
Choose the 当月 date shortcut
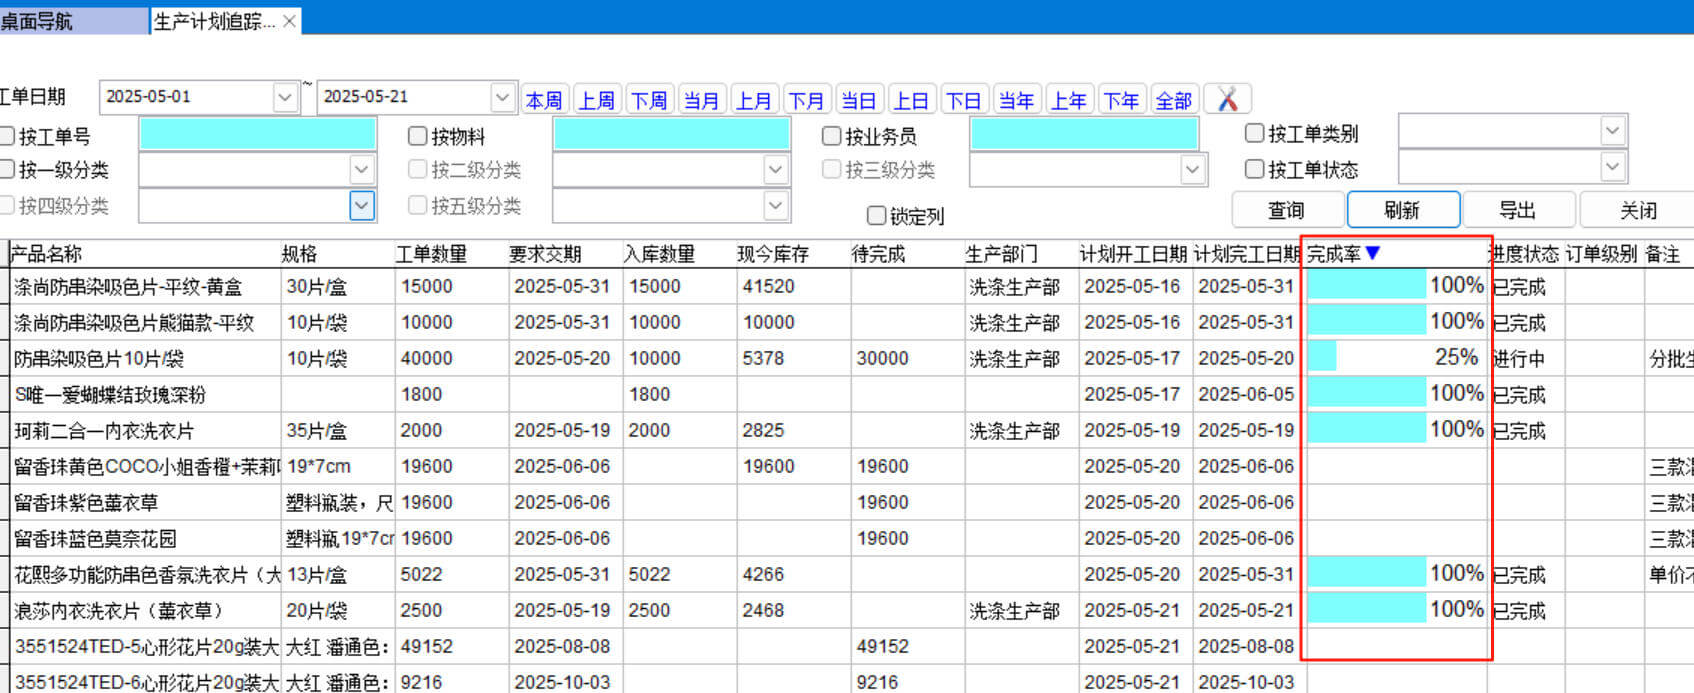pos(701,100)
